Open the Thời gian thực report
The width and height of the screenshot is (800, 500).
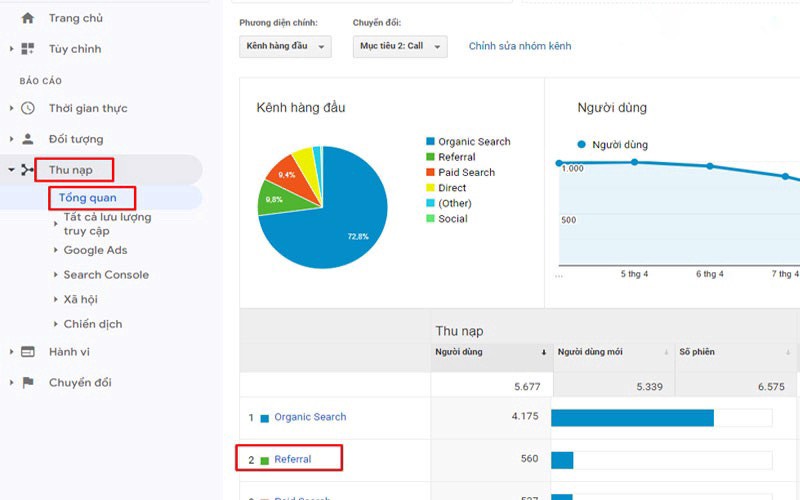[x=88, y=108]
